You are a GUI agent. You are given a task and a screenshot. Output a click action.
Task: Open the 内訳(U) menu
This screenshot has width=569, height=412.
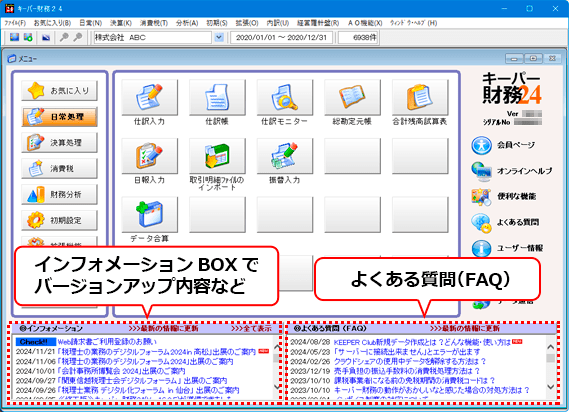pos(278,23)
